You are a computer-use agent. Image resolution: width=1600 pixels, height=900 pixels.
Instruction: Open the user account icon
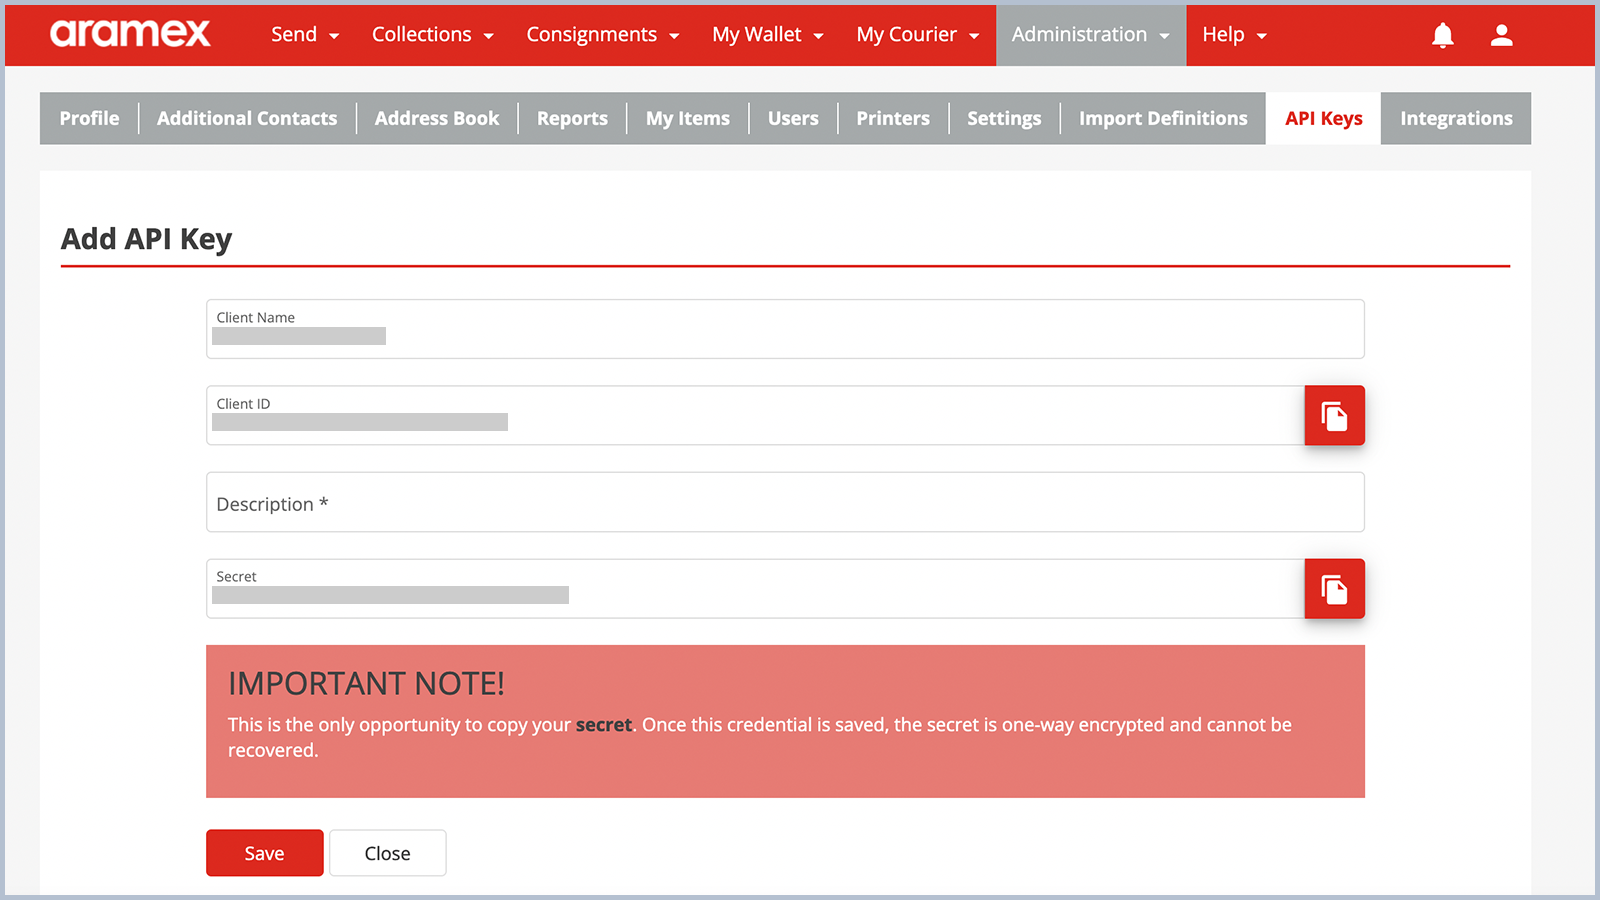(1501, 34)
